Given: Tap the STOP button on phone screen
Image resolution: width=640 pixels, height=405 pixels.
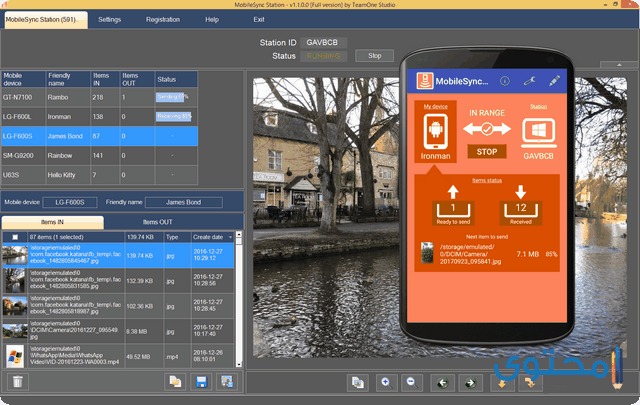Looking at the screenshot, I should pos(487,151).
